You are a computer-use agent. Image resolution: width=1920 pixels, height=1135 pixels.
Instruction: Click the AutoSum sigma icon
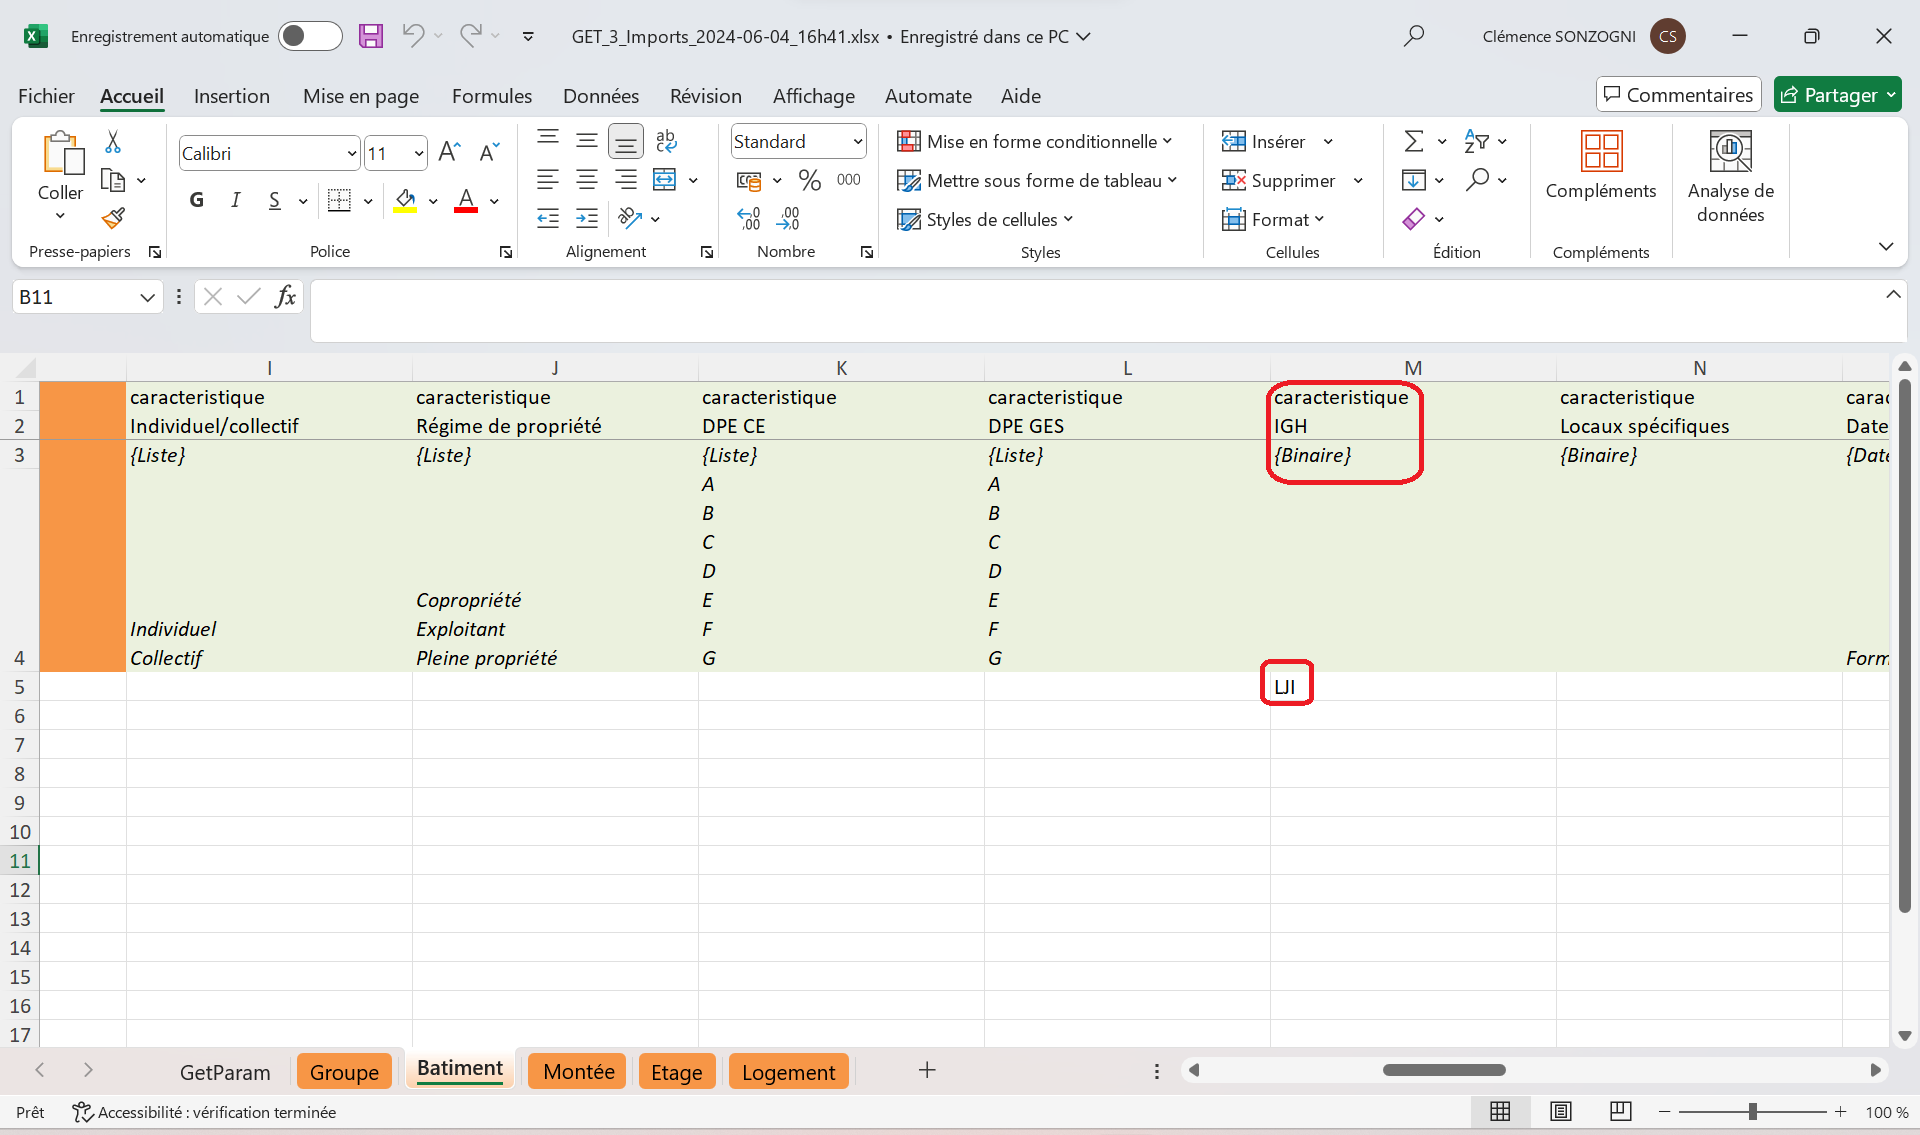[x=1413, y=142]
